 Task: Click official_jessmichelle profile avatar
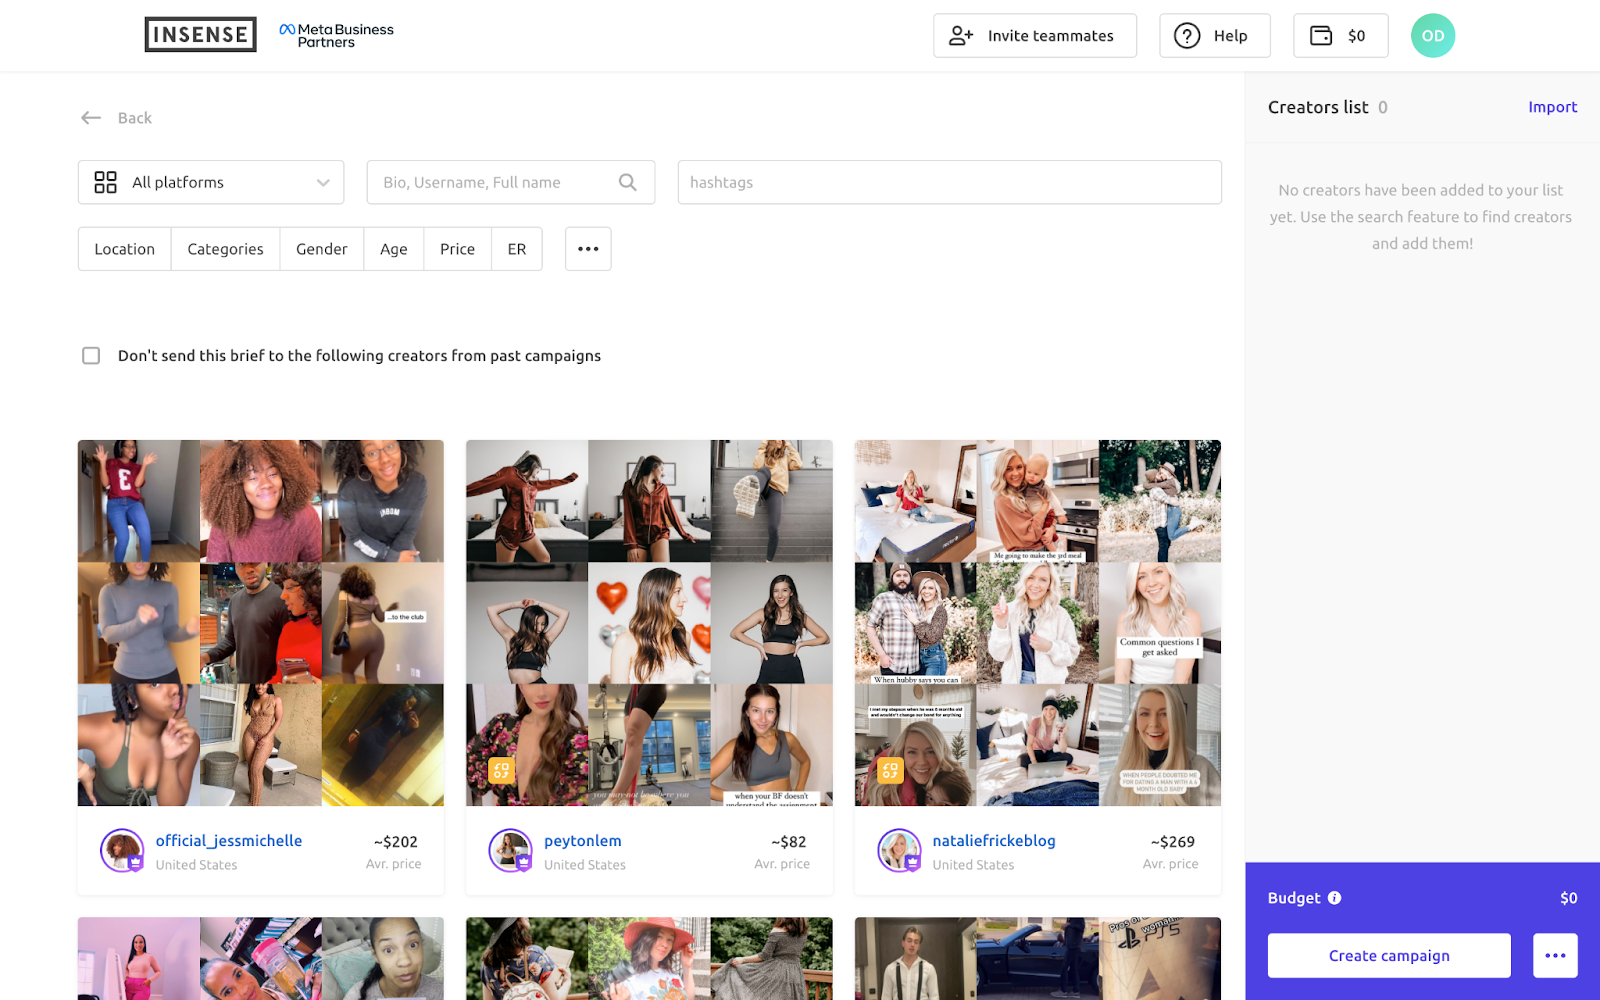point(122,851)
